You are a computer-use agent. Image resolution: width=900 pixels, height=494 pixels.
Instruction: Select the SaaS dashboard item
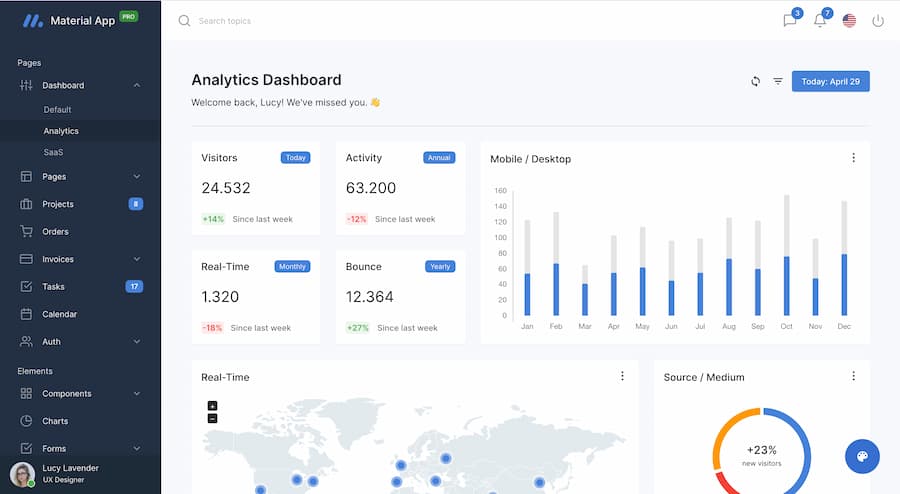click(53, 152)
